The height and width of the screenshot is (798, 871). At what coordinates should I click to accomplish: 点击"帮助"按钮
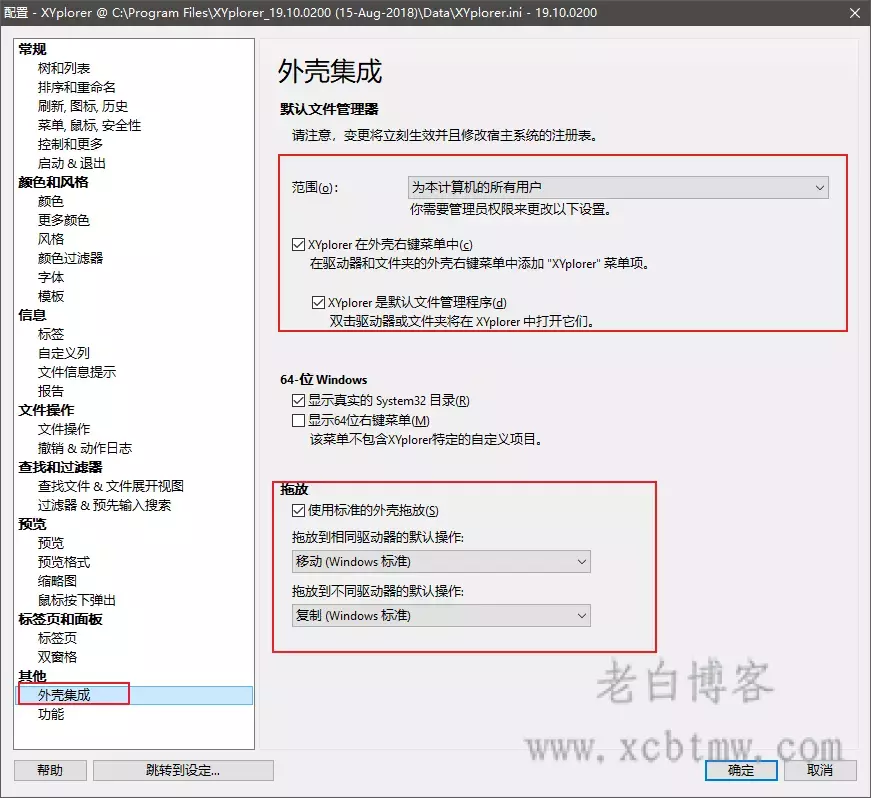click(49, 770)
